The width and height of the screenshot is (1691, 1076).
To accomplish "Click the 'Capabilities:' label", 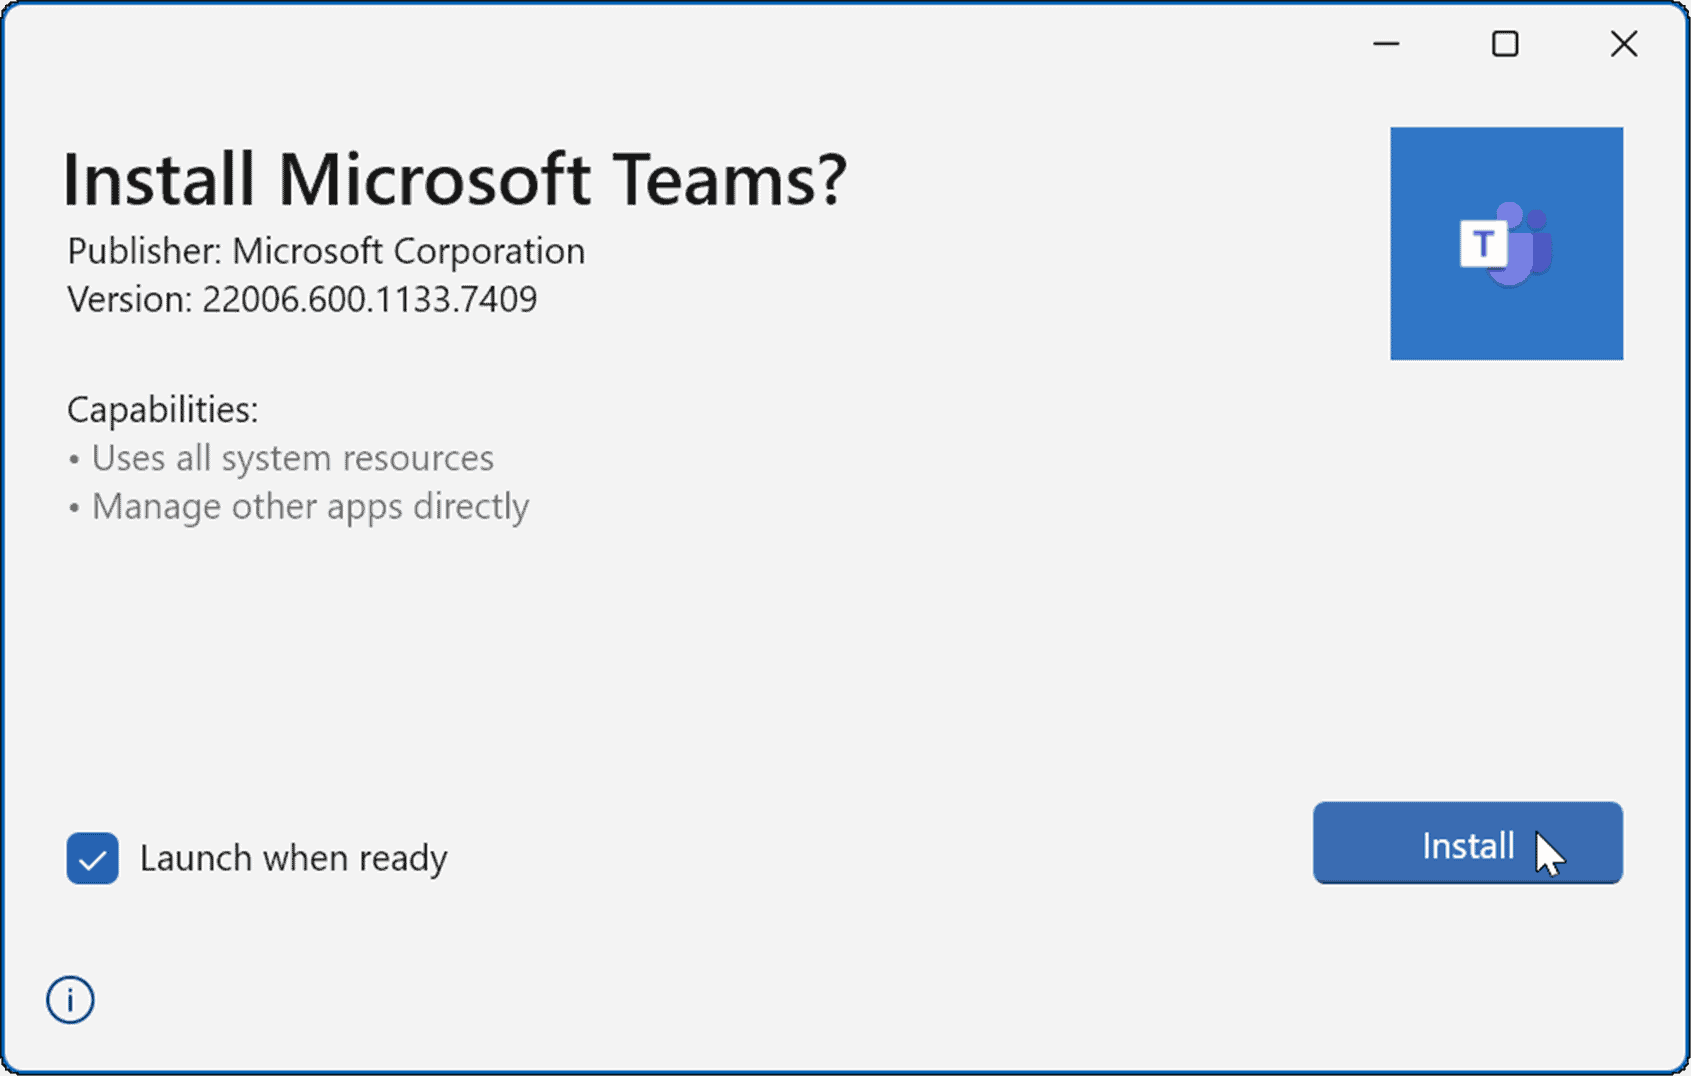I will click(161, 409).
